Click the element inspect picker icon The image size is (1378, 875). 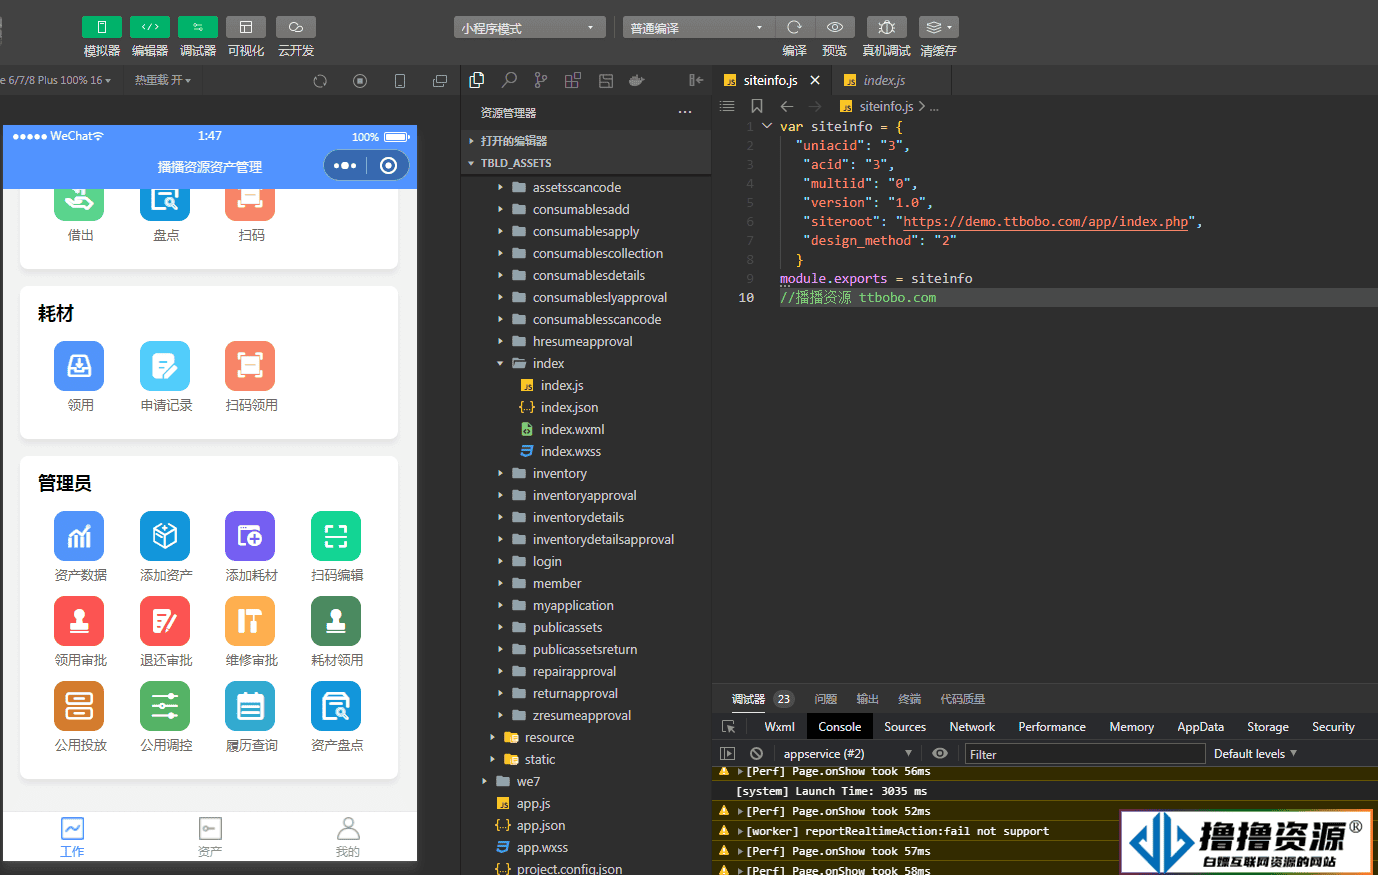[728, 727]
